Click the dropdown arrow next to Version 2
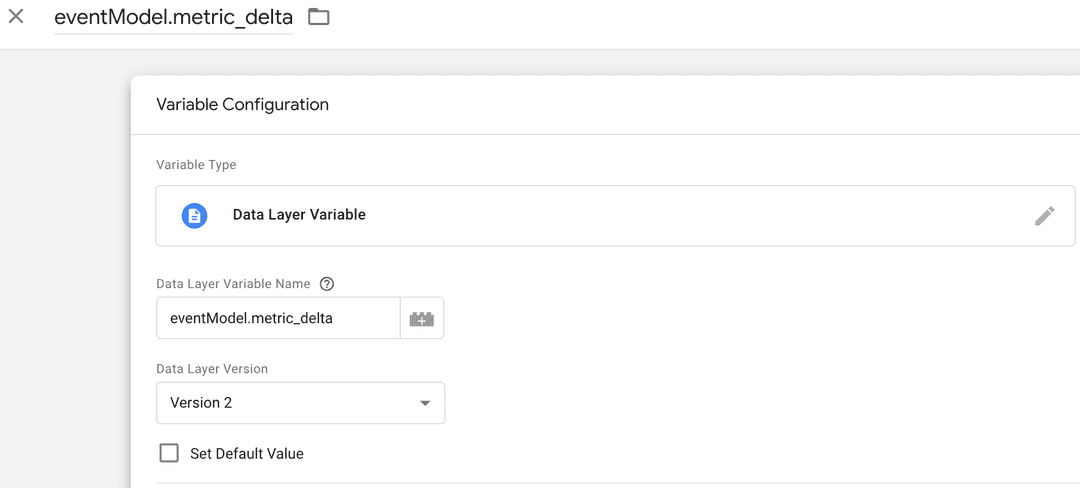Image resolution: width=1080 pixels, height=488 pixels. click(425, 403)
